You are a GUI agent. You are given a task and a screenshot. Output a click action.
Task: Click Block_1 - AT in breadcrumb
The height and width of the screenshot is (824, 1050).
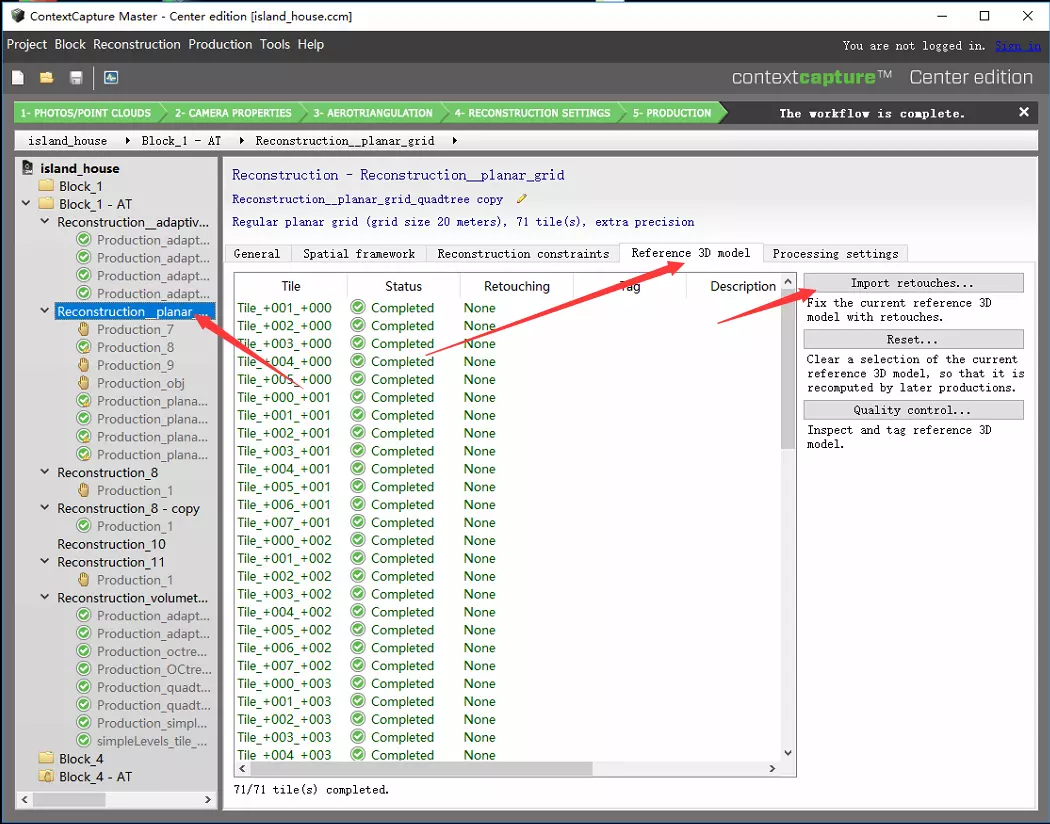click(x=181, y=141)
